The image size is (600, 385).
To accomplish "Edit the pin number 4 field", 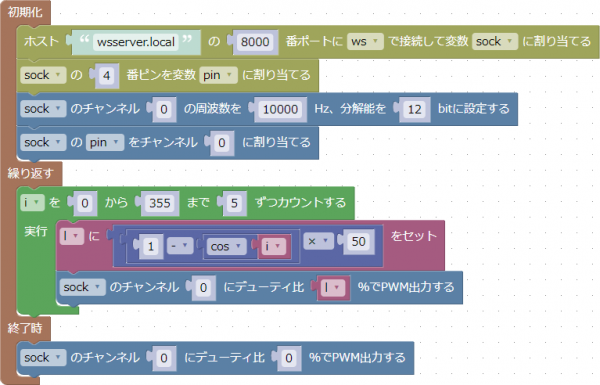I will coord(107,75).
